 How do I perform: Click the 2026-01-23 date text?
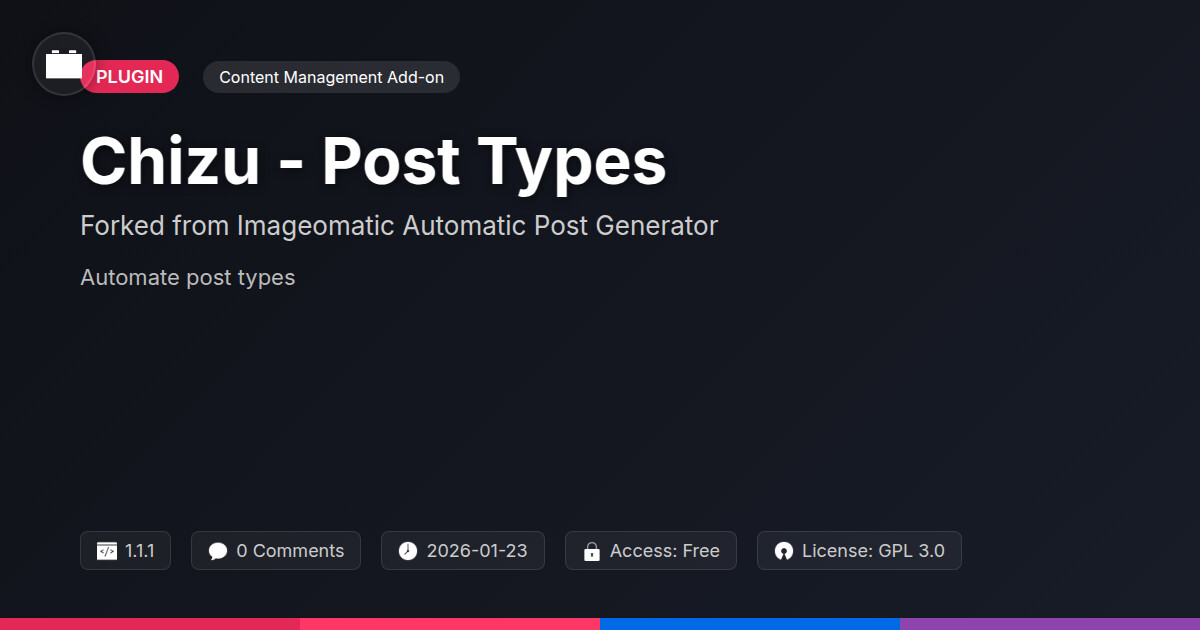(x=476, y=551)
